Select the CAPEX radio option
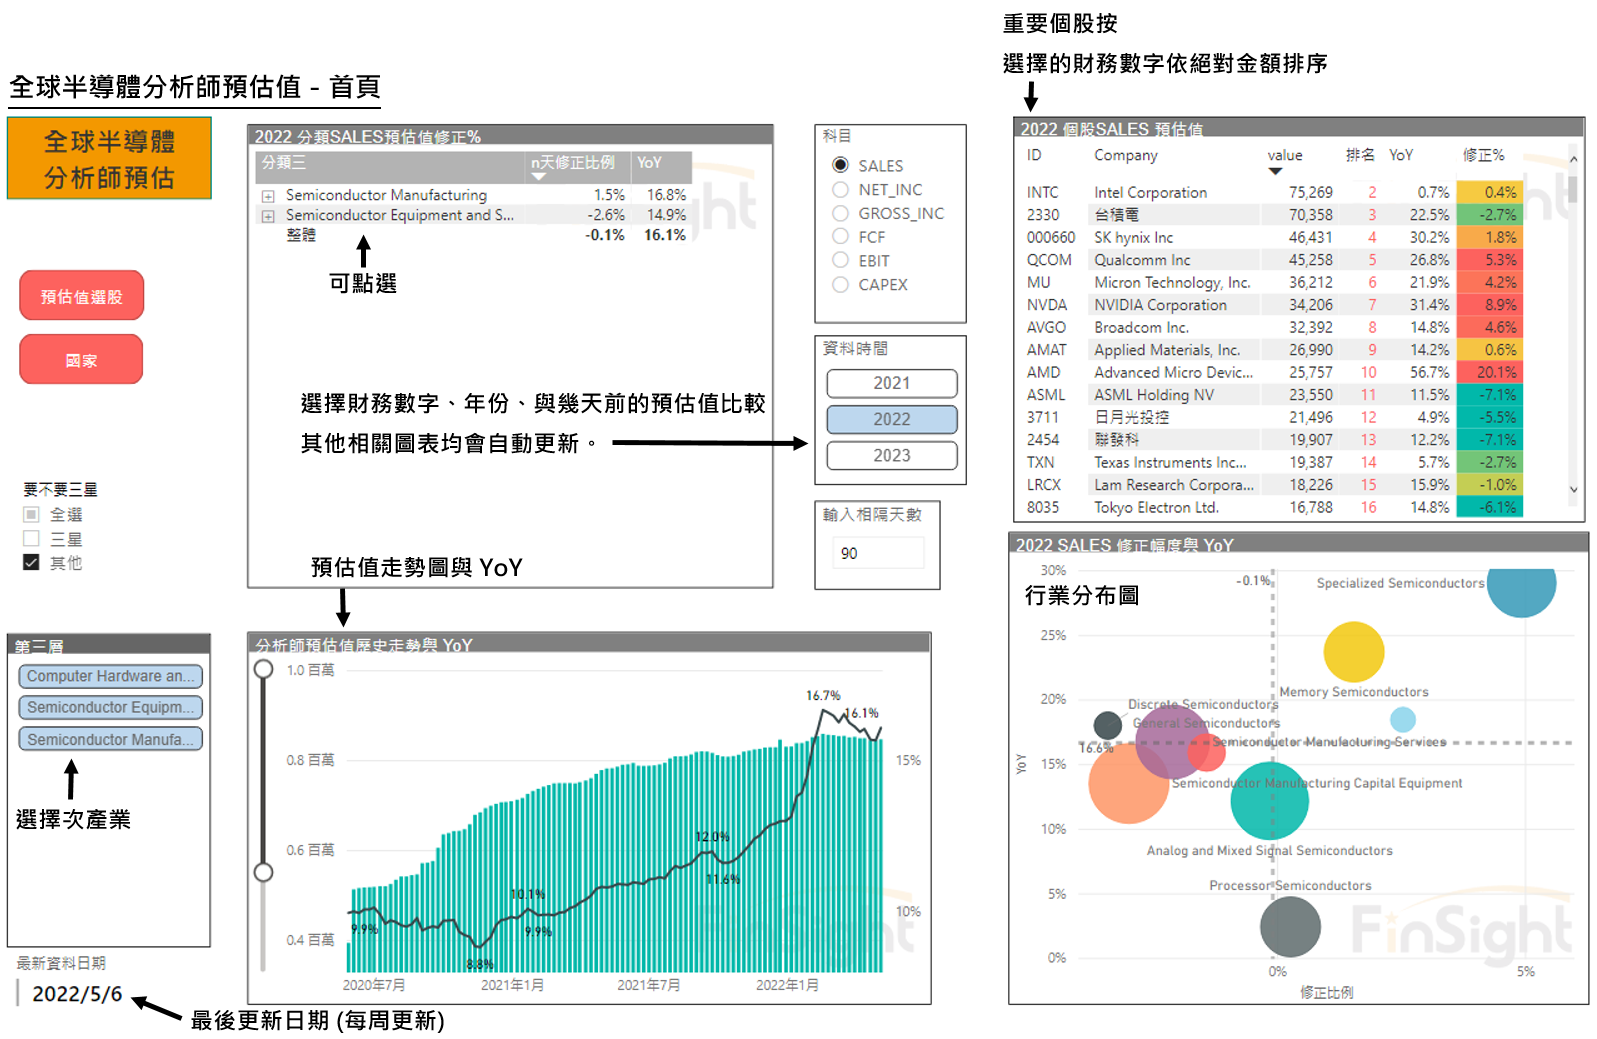The image size is (1597, 1039). point(841,285)
